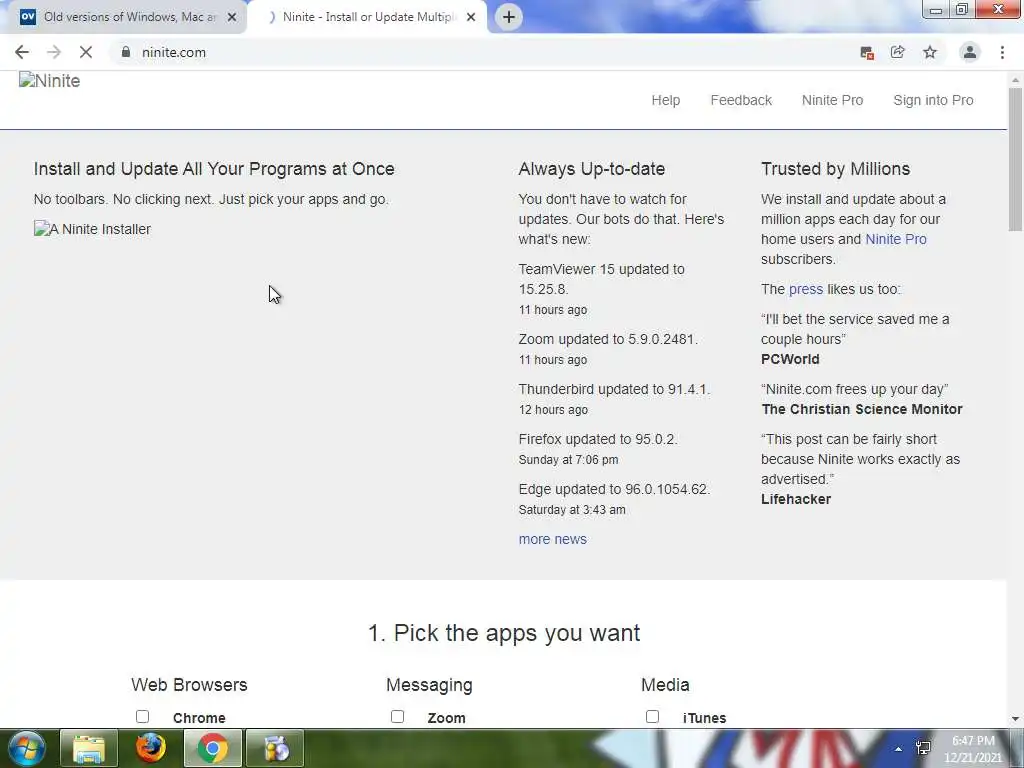Click the Lifehacker quote source
The width and height of the screenshot is (1024, 768).
click(x=796, y=499)
